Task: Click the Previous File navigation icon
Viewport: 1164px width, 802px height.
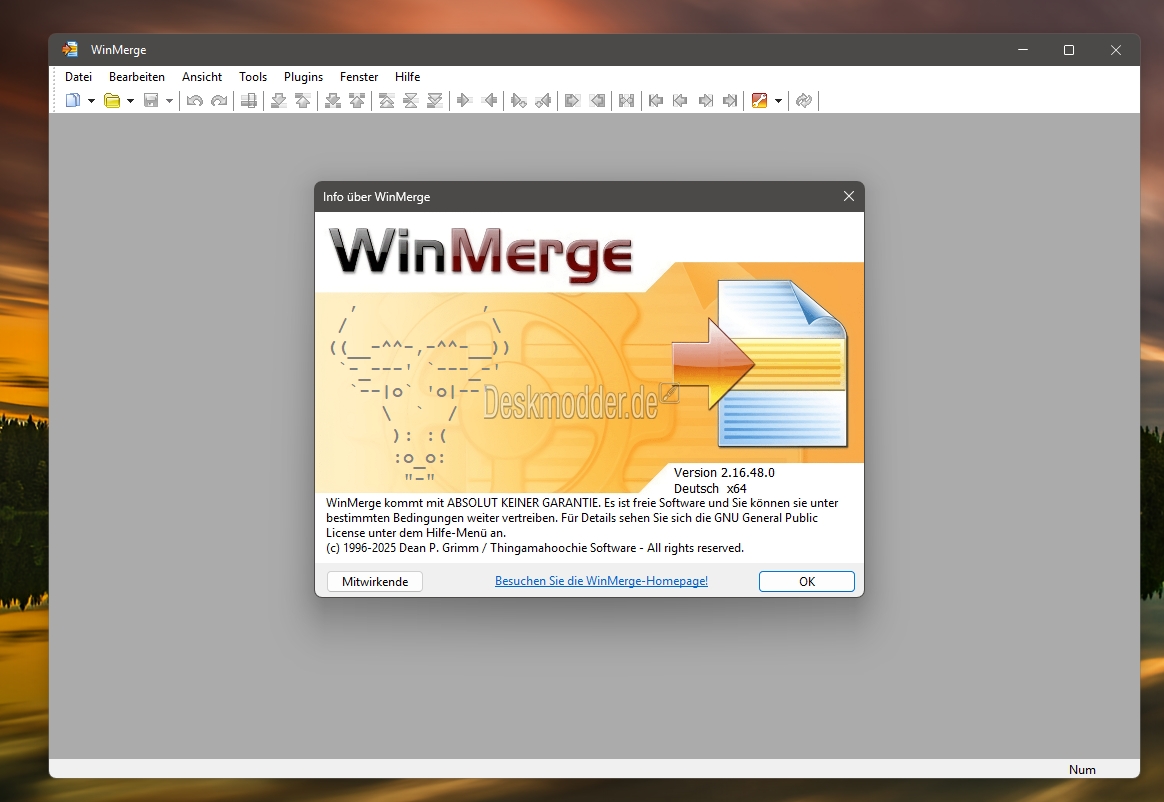Action: click(680, 100)
